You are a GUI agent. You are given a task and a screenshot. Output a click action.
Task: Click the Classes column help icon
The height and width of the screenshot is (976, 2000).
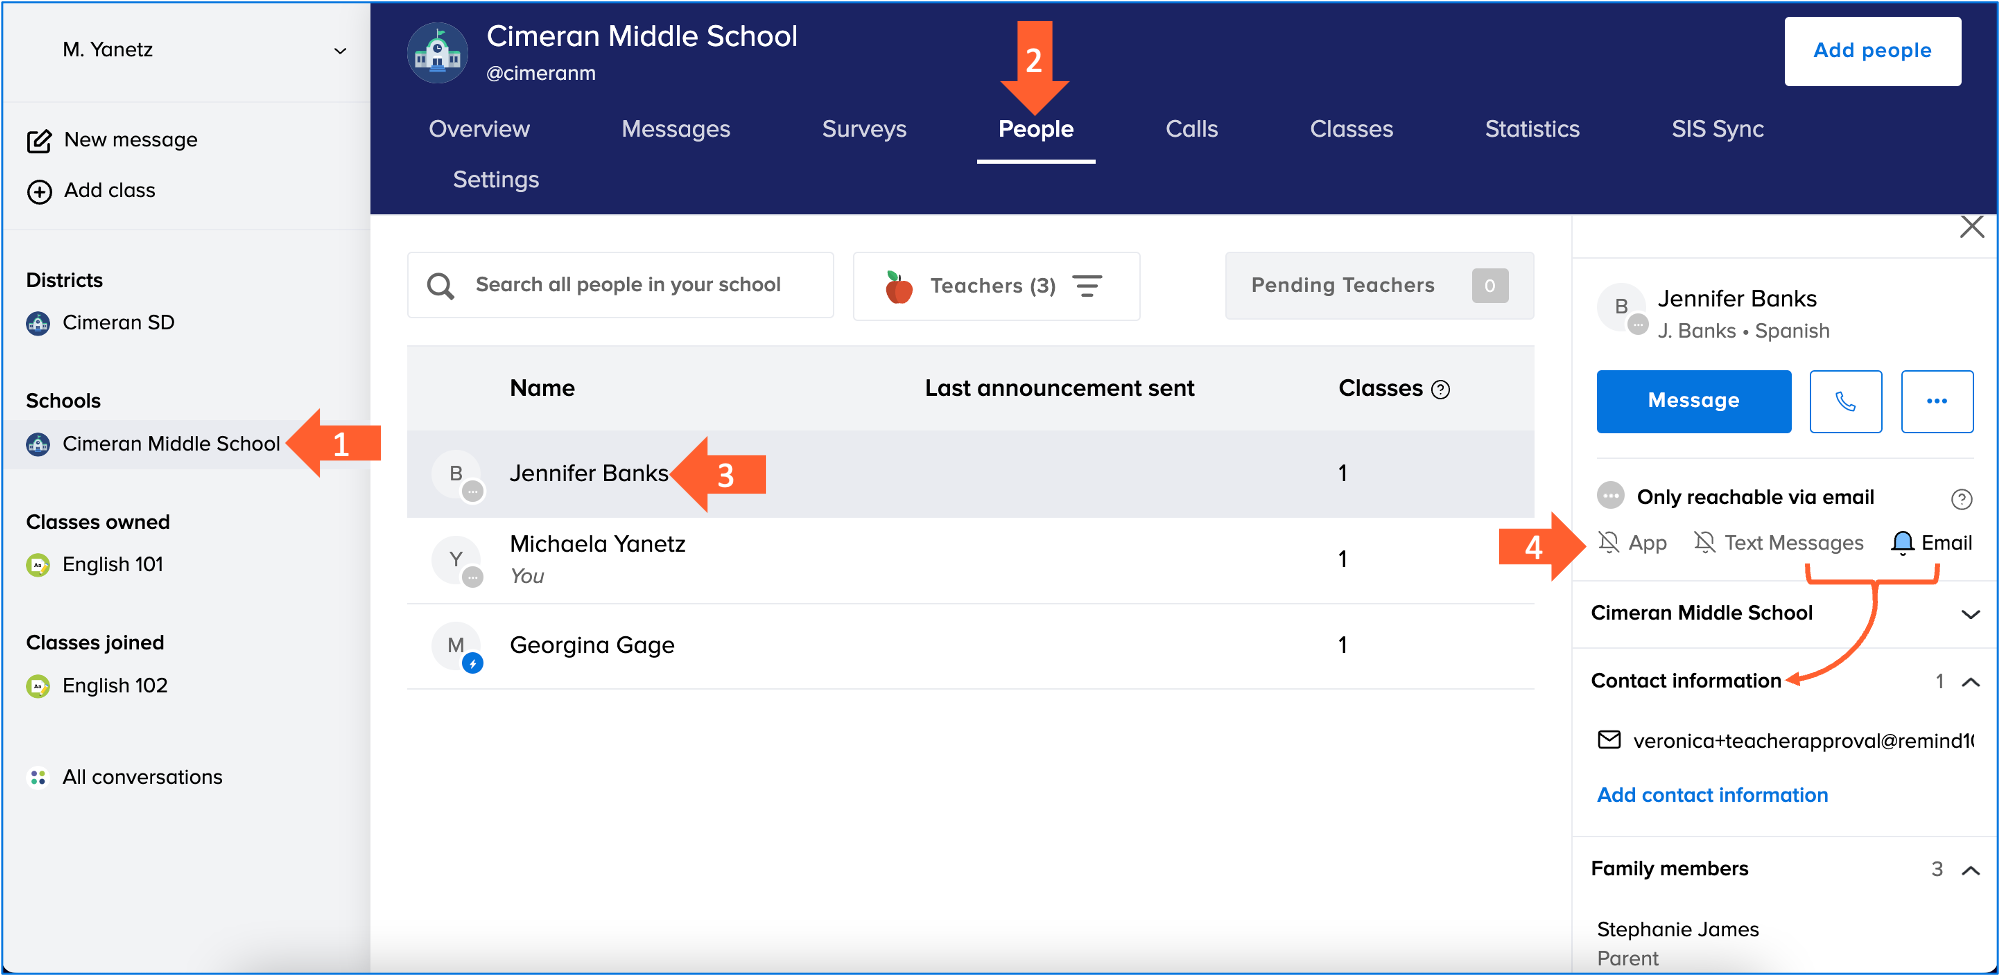(1440, 390)
